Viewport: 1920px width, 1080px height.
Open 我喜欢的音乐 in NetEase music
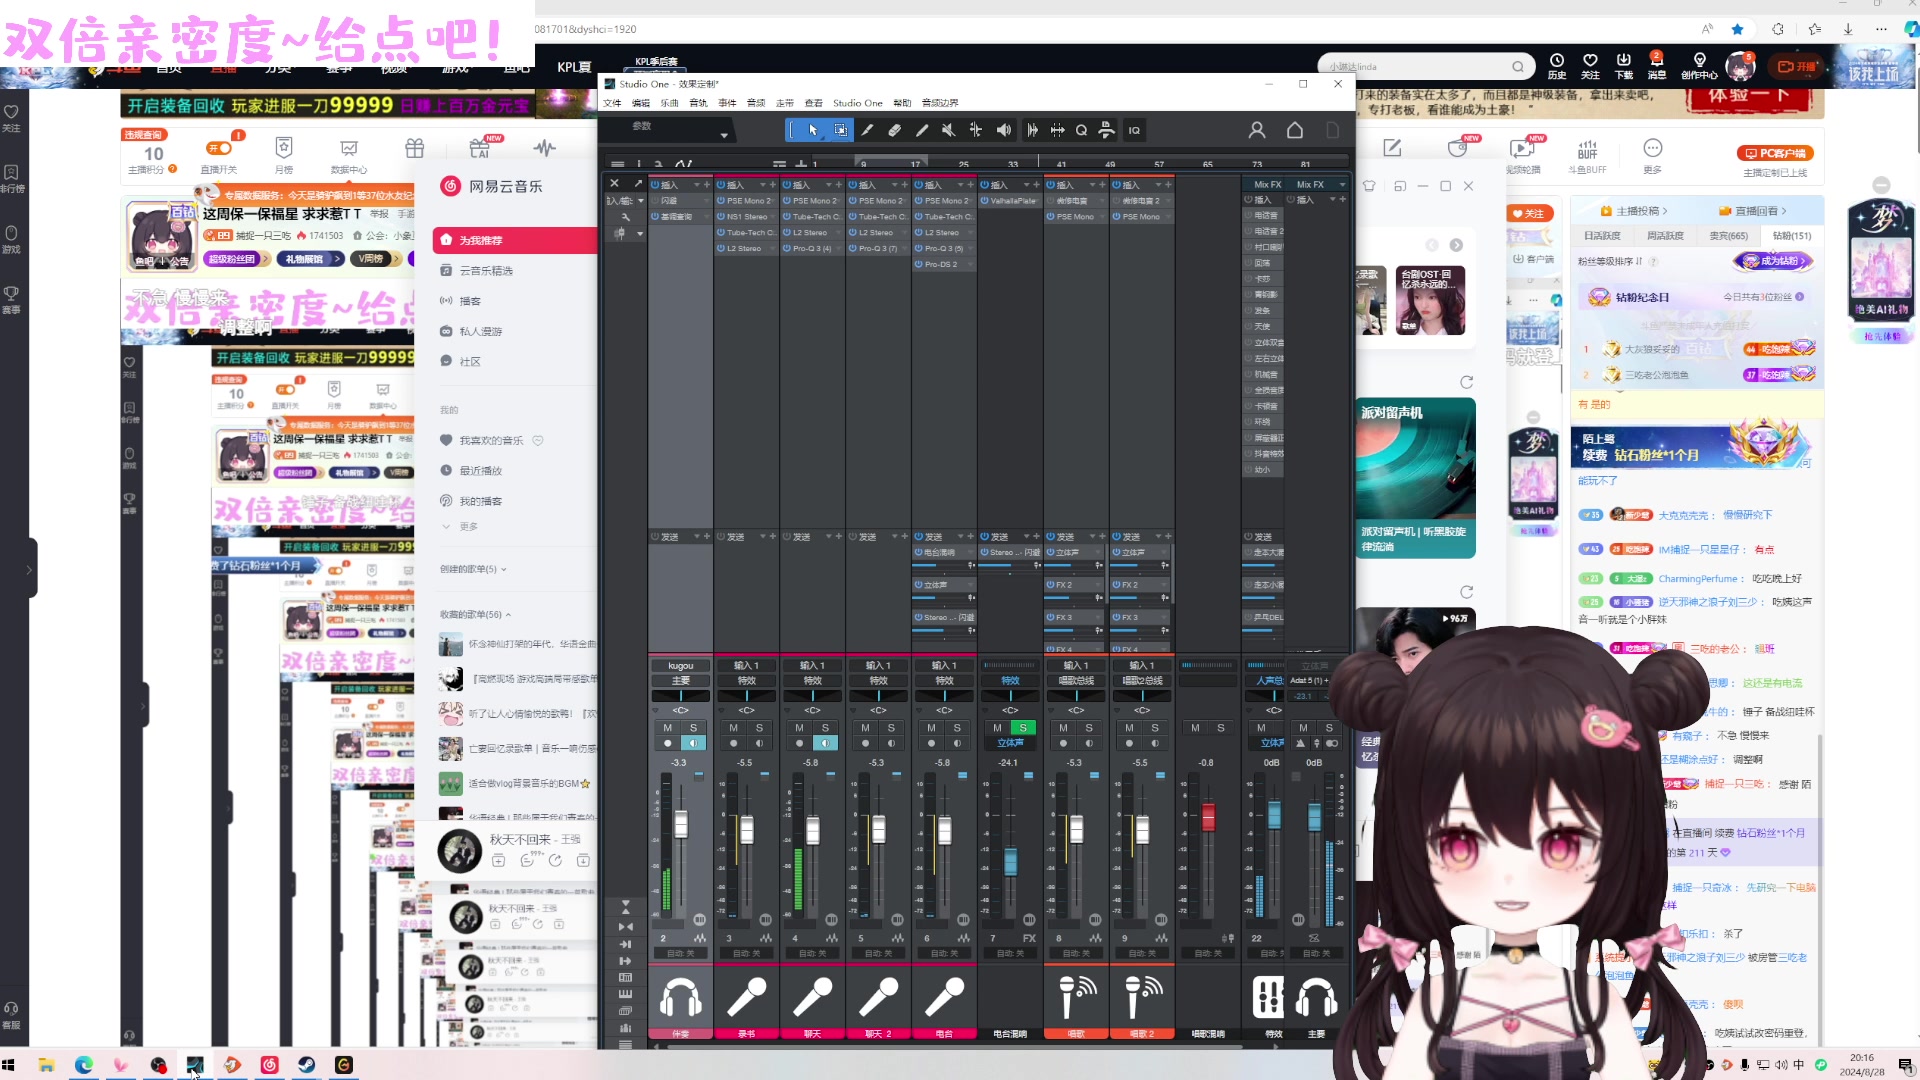(x=491, y=440)
